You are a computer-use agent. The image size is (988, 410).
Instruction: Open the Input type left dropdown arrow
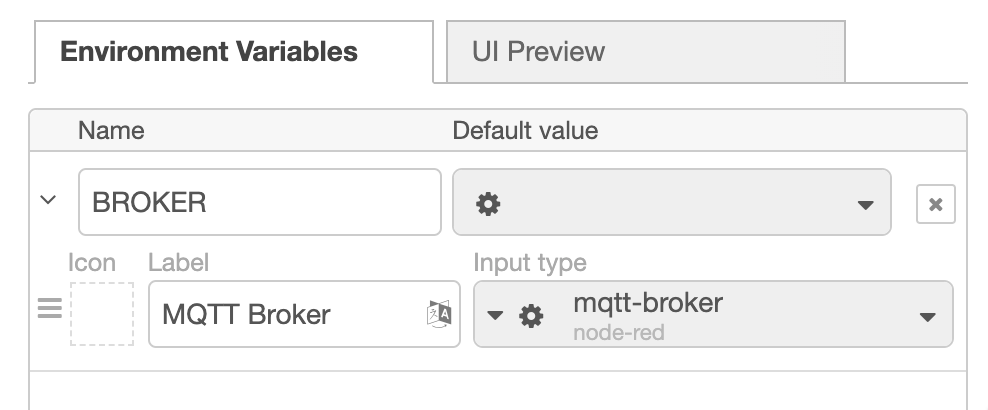pyautogui.click(x=495, y=315)
